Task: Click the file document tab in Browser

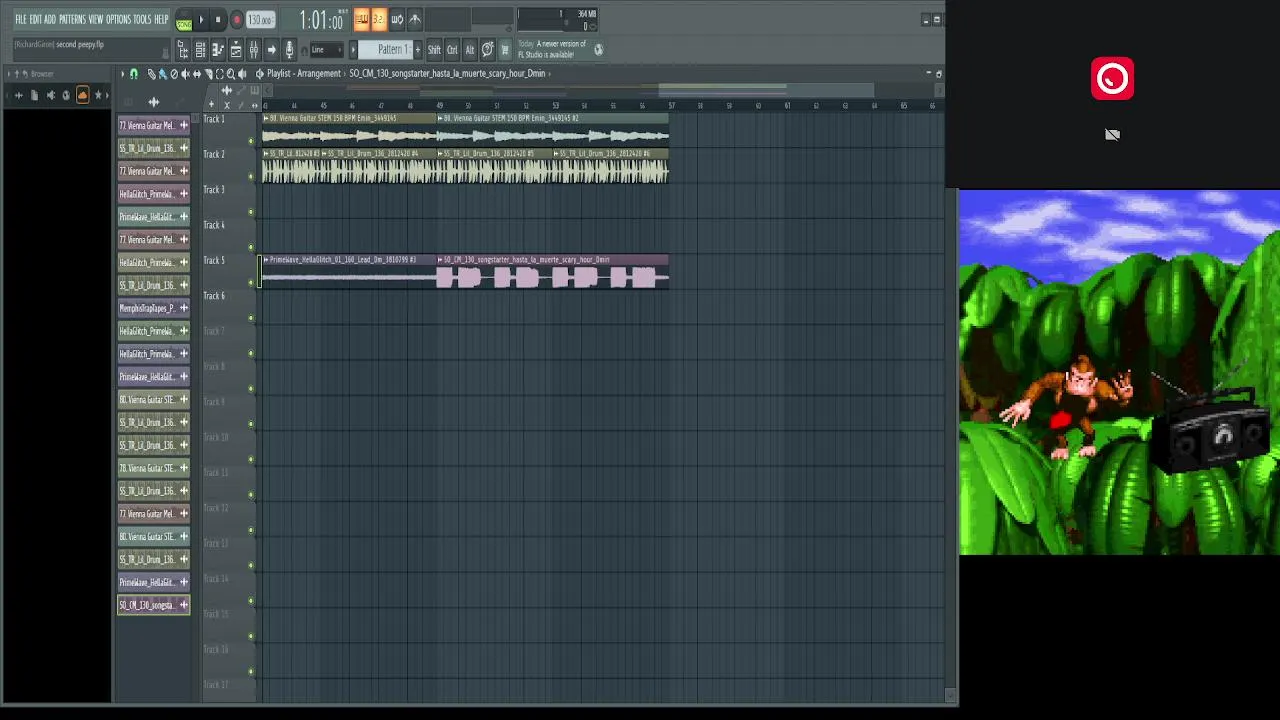Action: (x=34, y=95)
